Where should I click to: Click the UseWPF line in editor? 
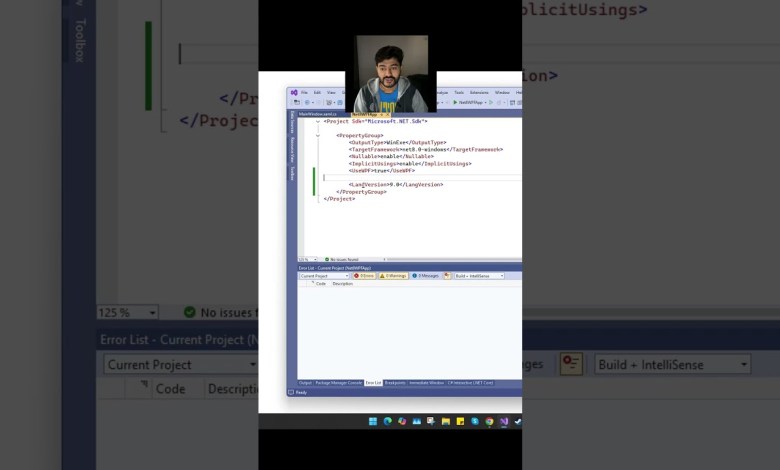pos(382,171)
